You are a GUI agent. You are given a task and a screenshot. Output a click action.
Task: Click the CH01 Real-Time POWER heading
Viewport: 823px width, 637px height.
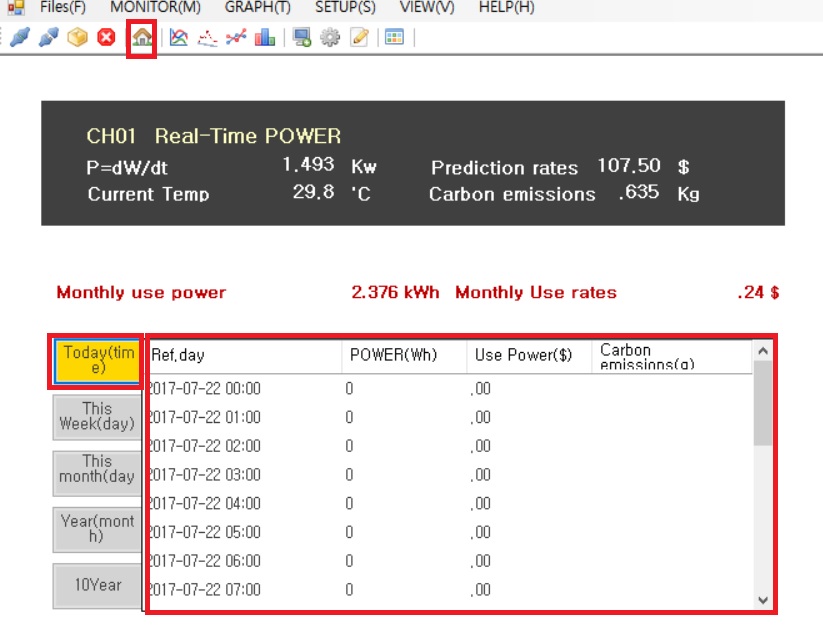(x=214, y=136)
